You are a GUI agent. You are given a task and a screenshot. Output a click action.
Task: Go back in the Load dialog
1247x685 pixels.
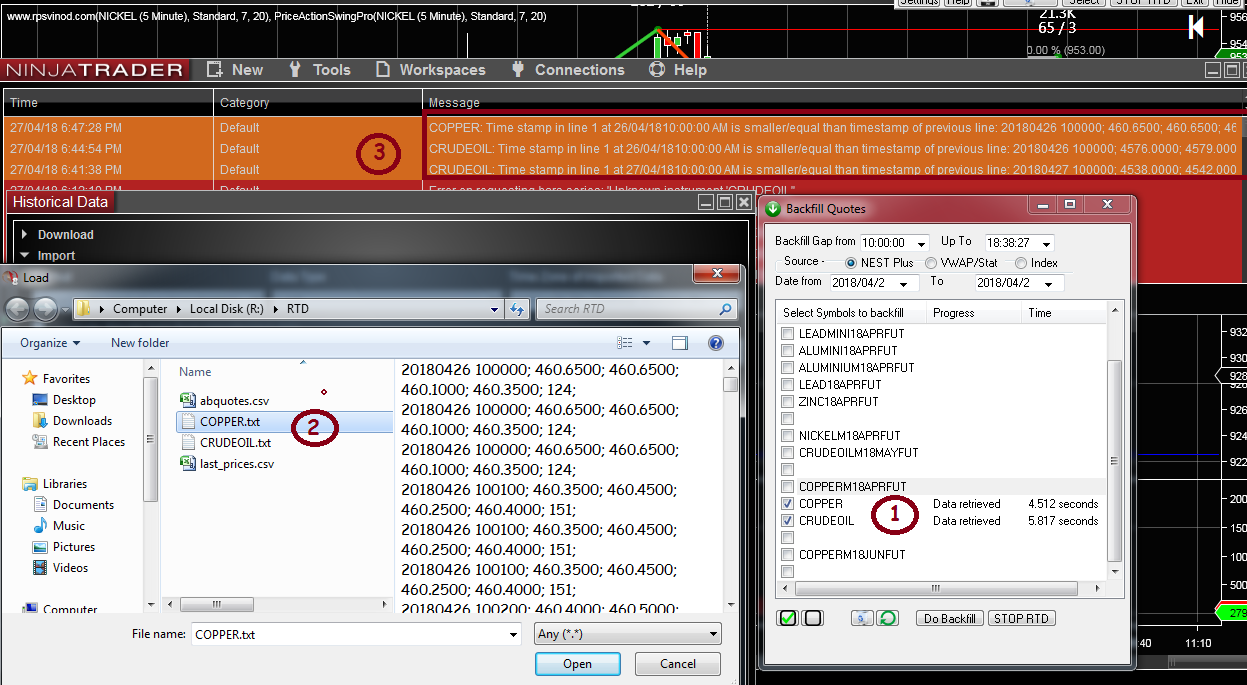coord(19,309)
